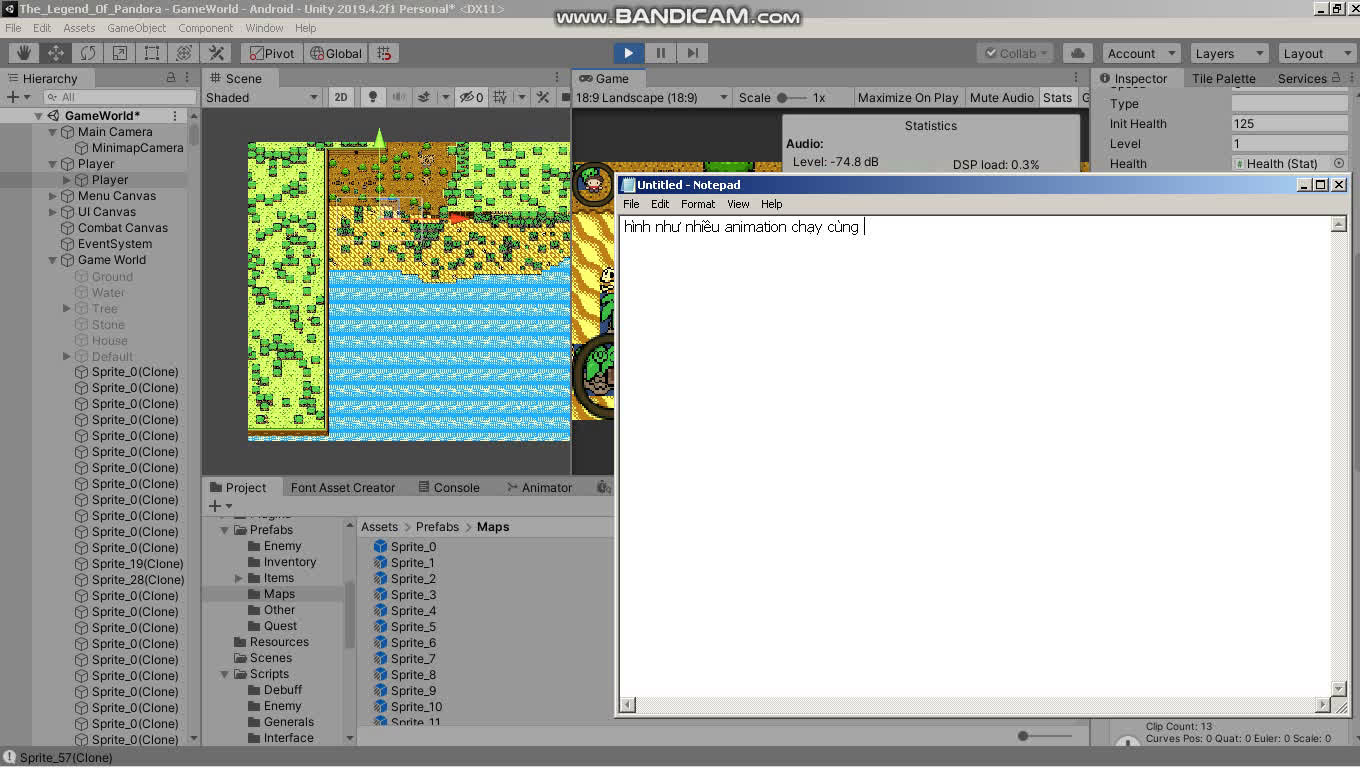Adjust the Game view Scale slider
This screenshot has width=1360, height=768.
(785, 97)
